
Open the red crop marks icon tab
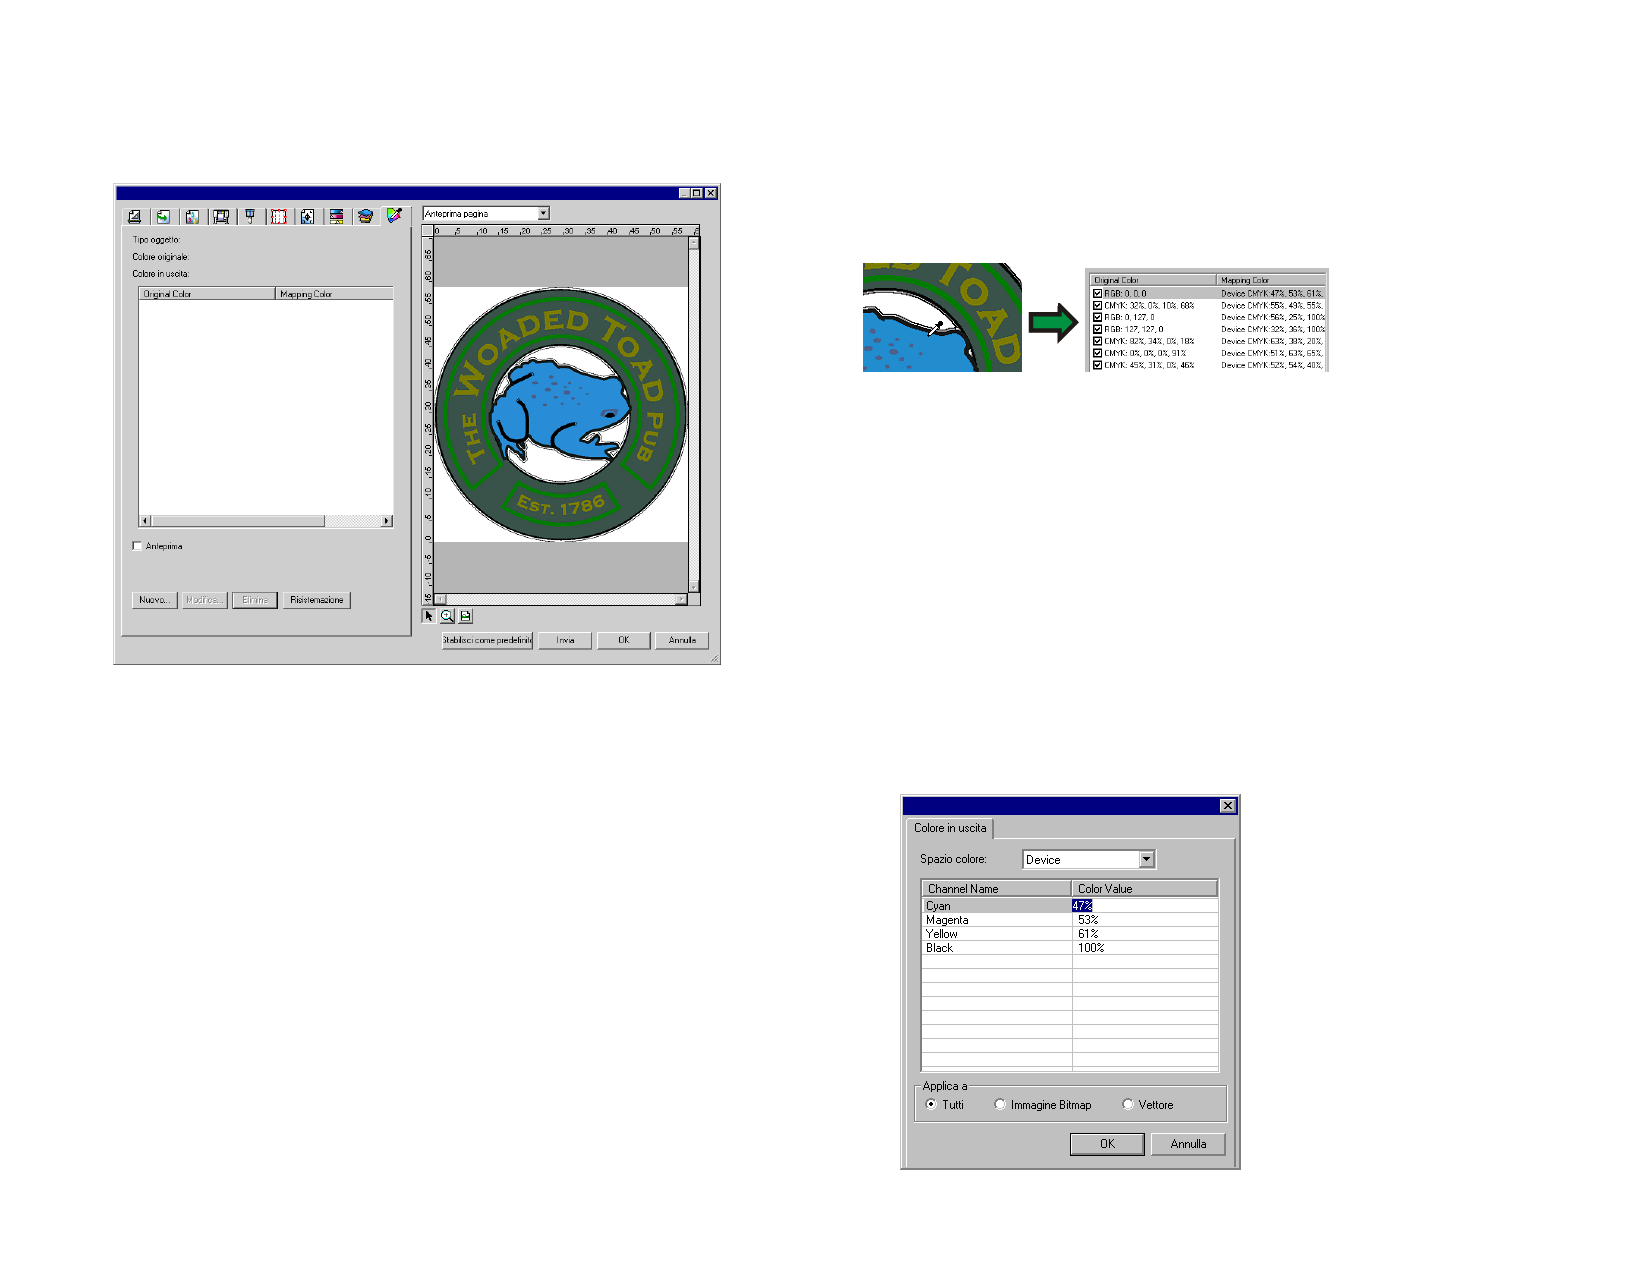[279, 216]
